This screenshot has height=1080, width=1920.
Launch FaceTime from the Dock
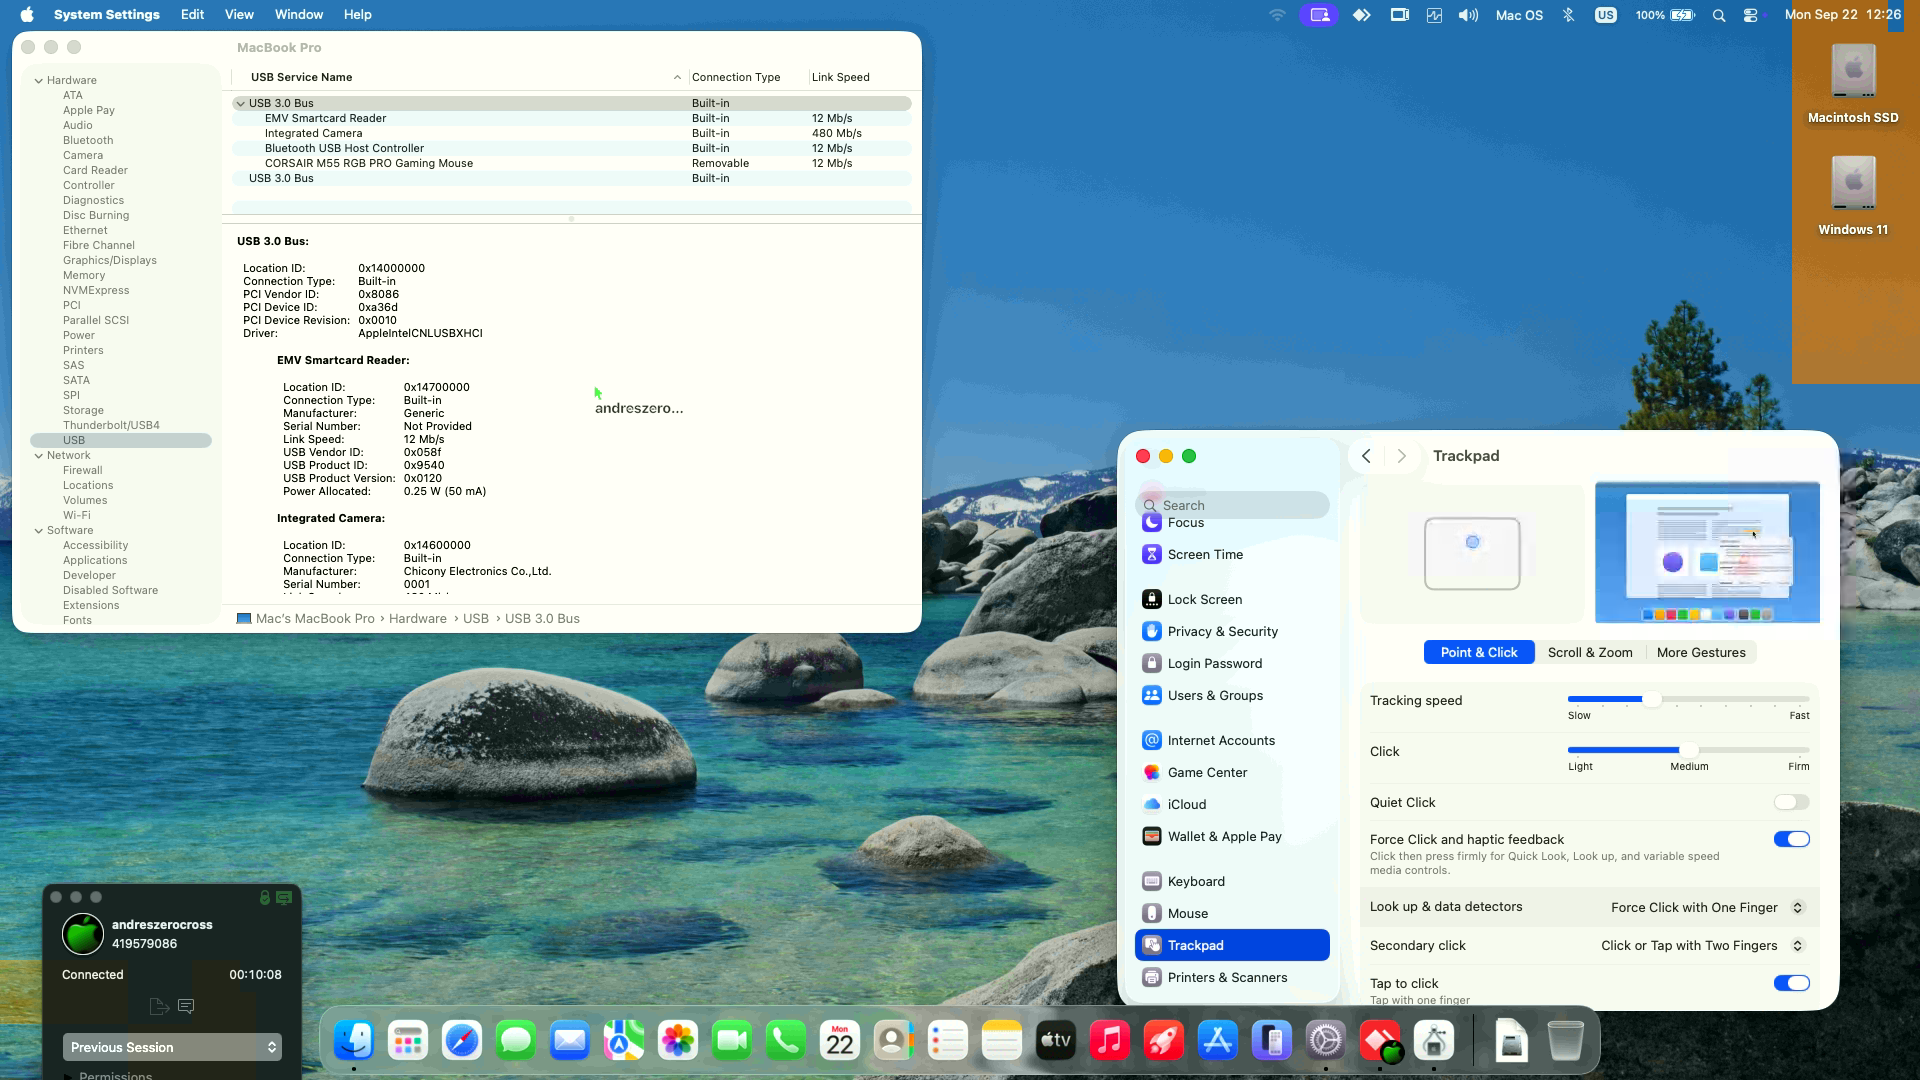pos(732,1041)
